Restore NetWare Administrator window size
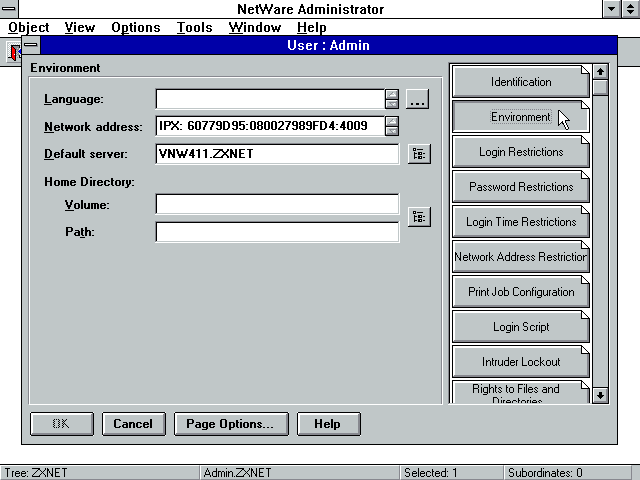 630,9
